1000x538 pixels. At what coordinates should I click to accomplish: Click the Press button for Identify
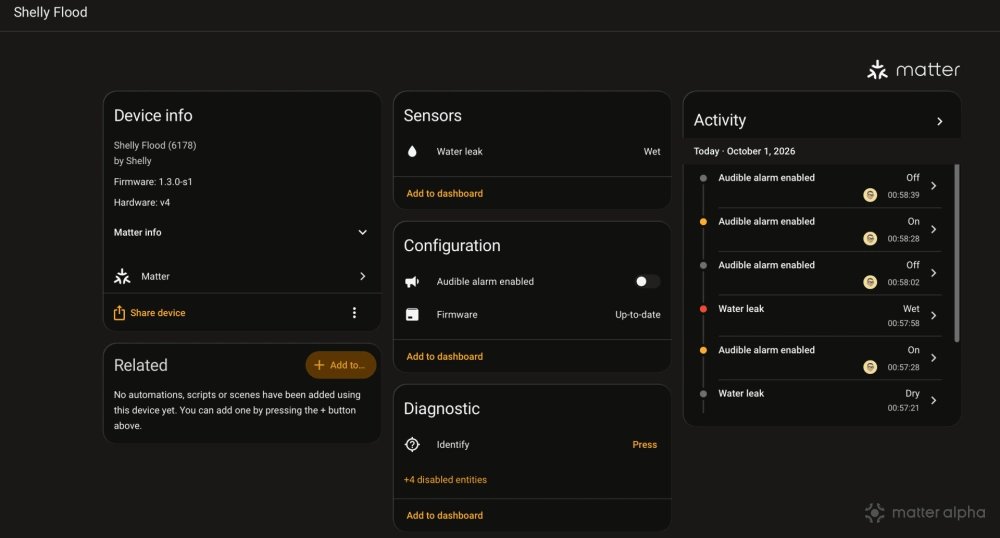tap(644, 445)
